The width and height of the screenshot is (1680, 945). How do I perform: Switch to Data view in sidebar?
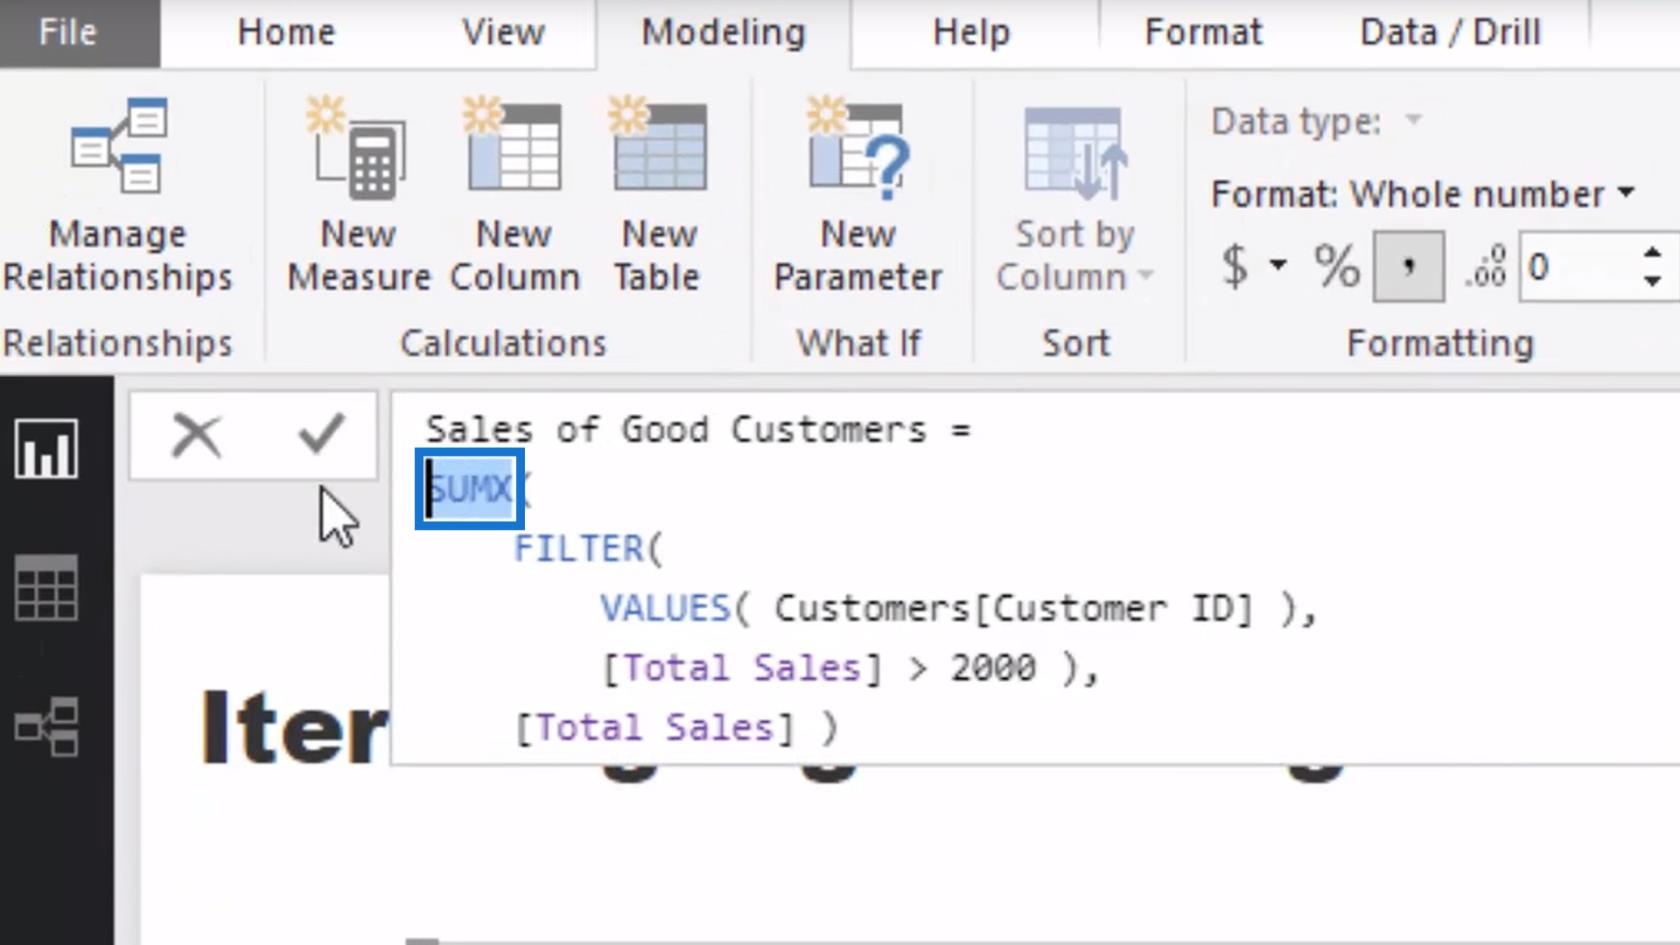(46, 588)
